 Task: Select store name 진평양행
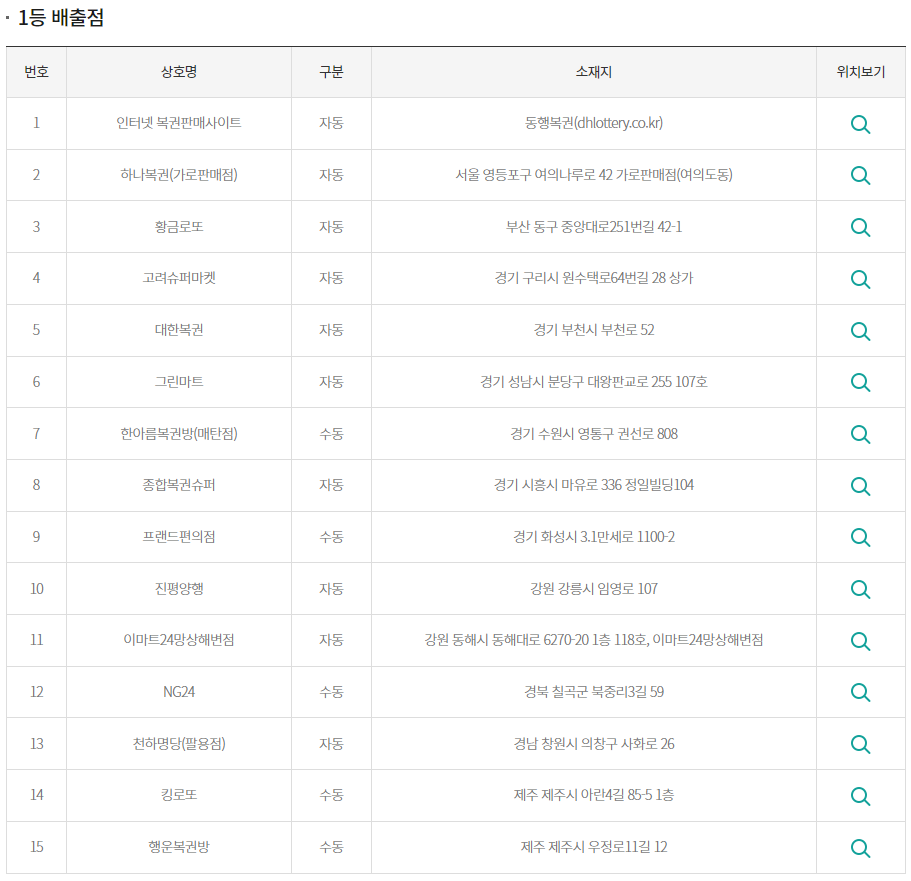(179, 588)
